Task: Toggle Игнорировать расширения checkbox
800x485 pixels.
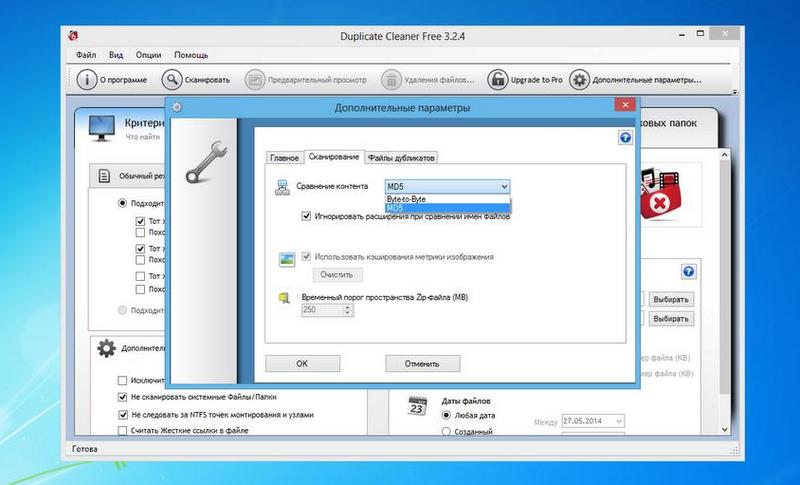Action: [x=306, y=216]
